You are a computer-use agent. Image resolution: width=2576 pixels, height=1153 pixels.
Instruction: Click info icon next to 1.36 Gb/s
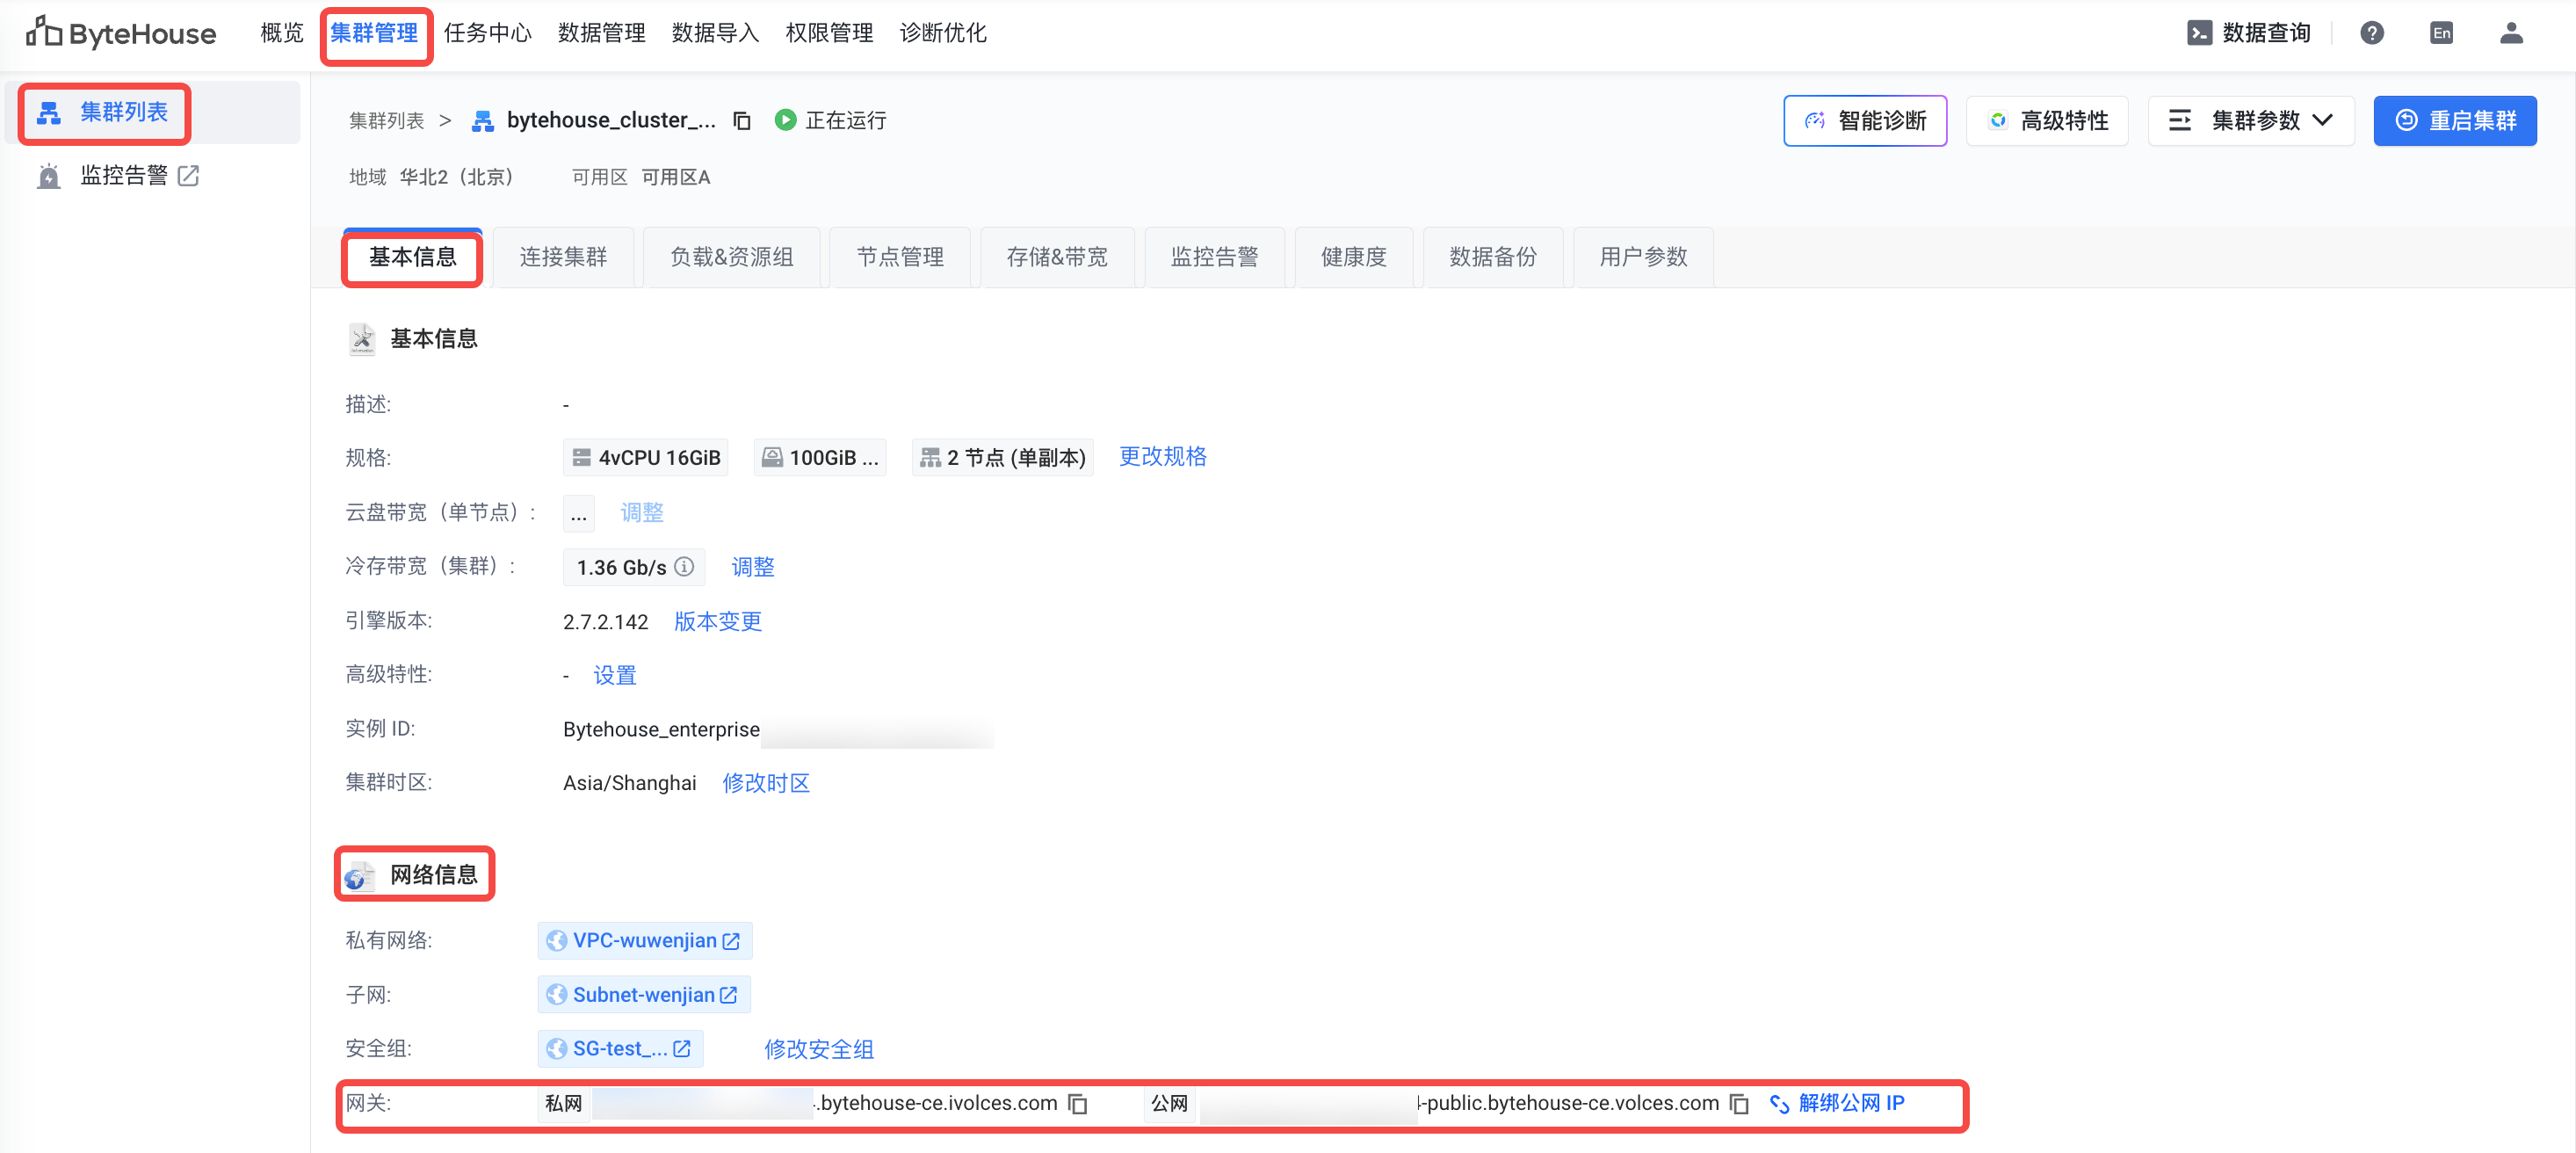(x=685, y=567)
